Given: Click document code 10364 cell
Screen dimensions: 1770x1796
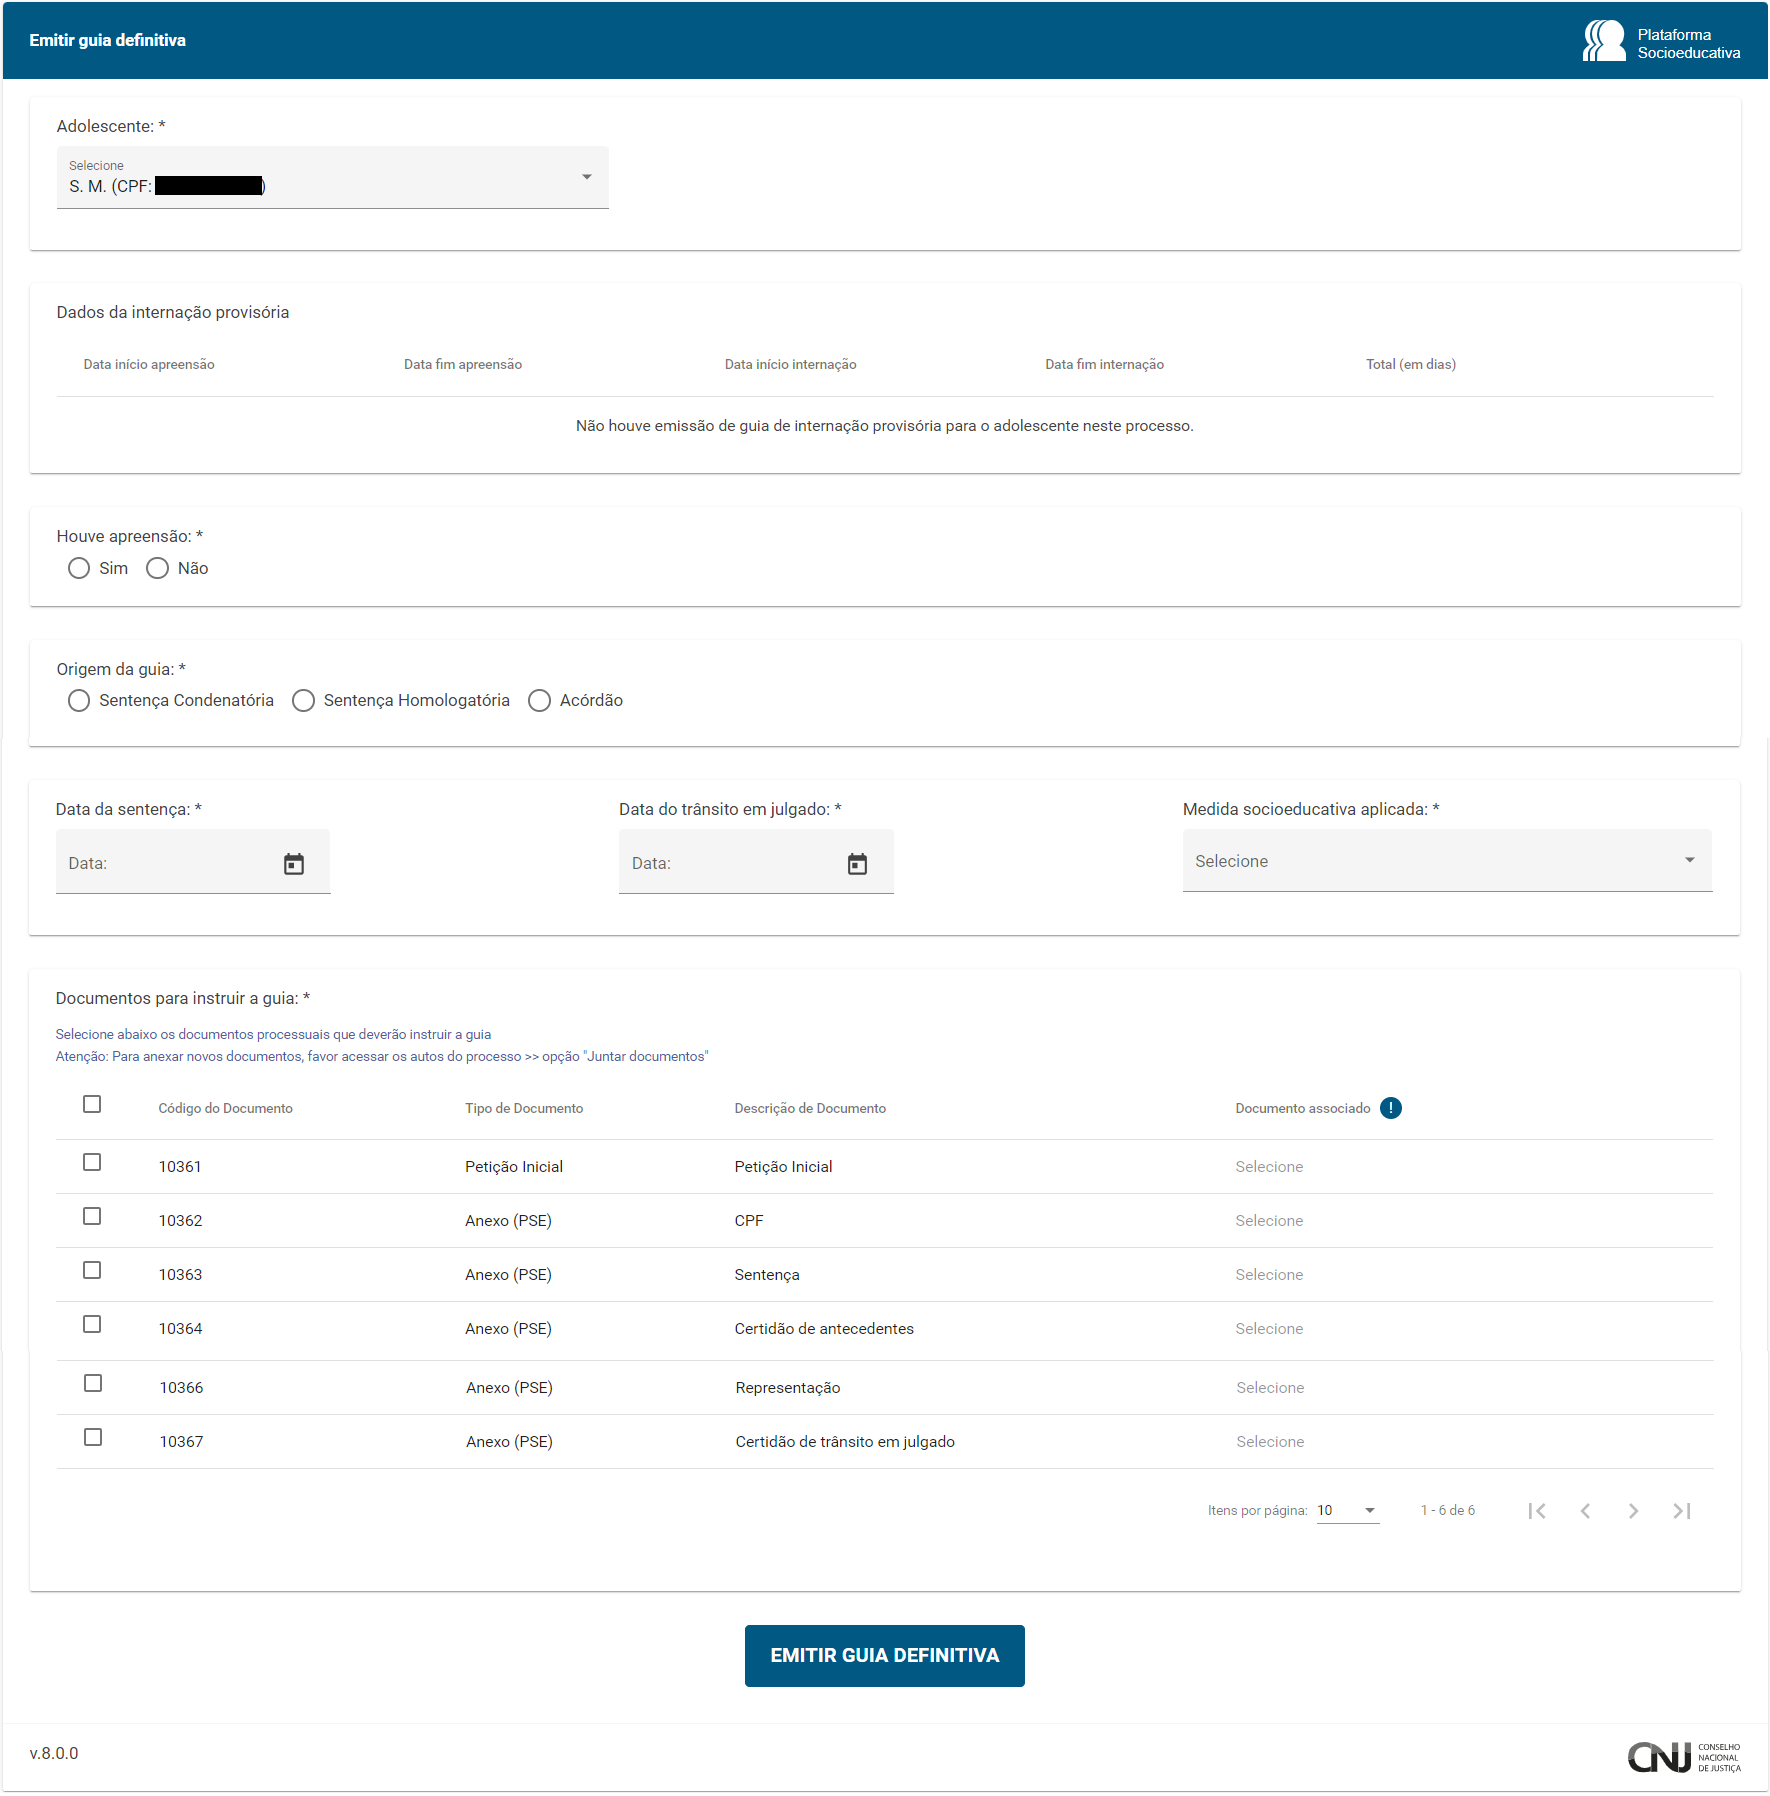Looking at the screenshot, I should [x=180, y=1329].
